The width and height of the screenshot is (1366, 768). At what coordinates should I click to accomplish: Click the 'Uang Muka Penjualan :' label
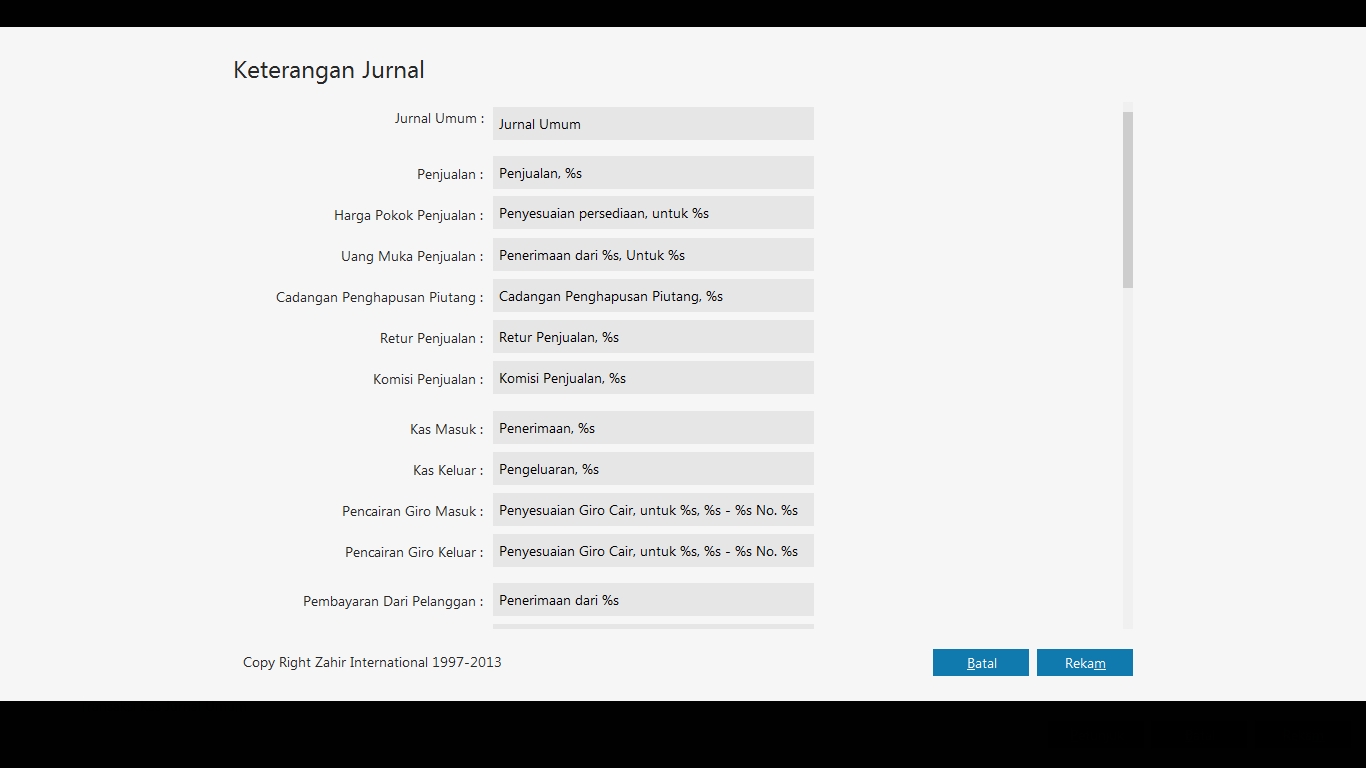(x=412, y=256)
